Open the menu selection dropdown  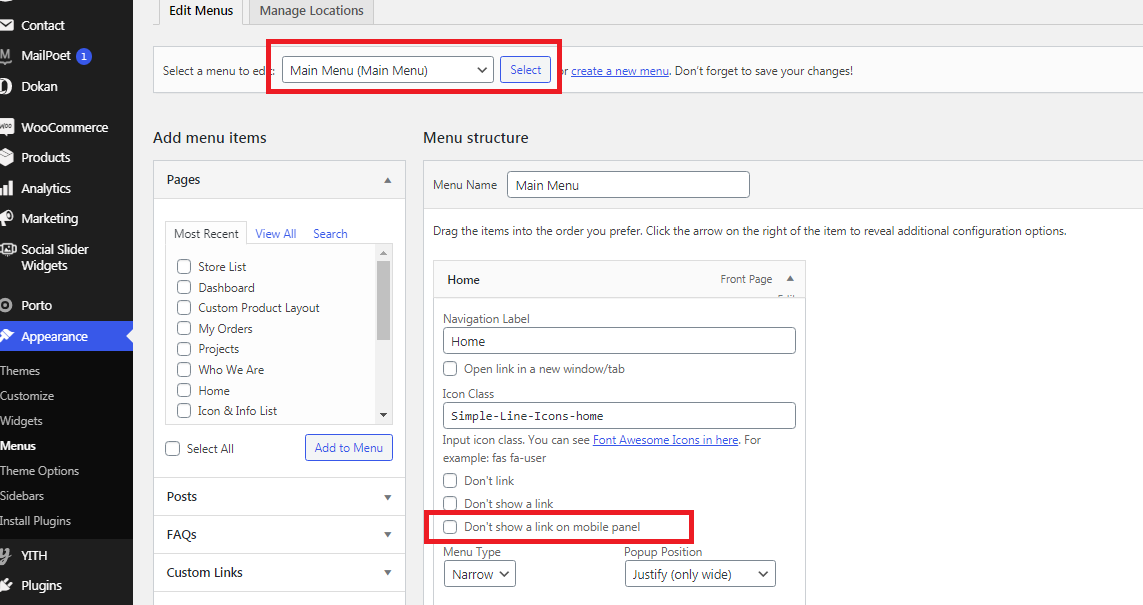387,70
